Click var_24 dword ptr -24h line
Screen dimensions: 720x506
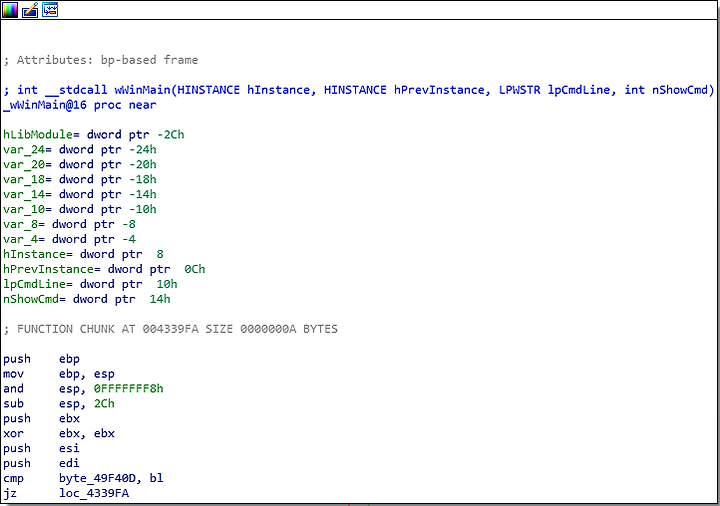pos(80,150)
